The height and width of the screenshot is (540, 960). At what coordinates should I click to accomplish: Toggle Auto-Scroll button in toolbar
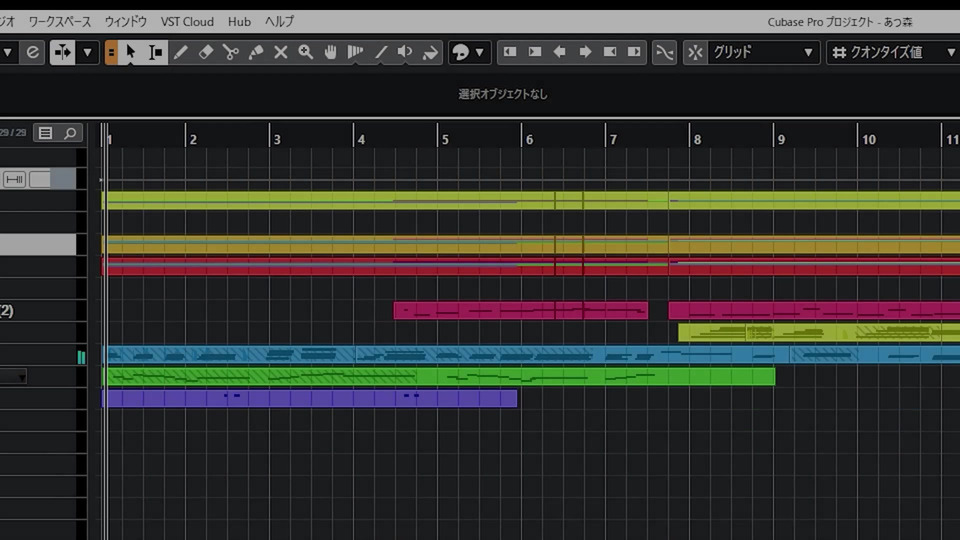[x=63, y=52]
